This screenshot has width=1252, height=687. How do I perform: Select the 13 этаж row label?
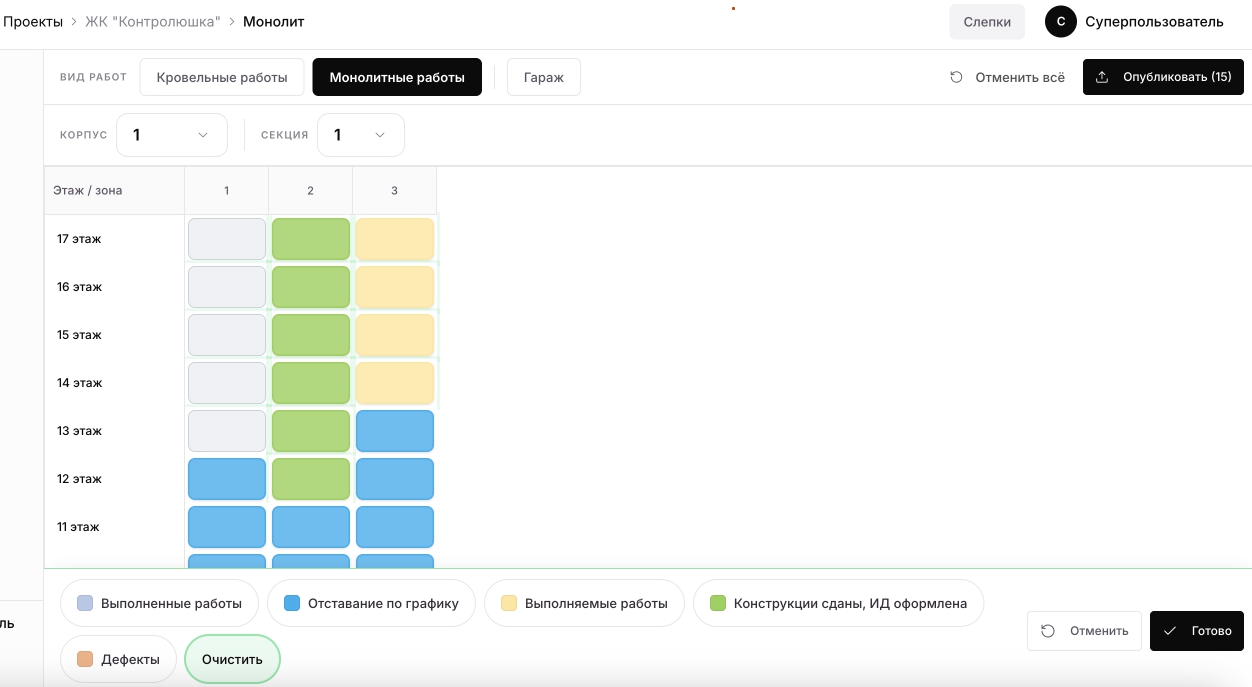79,431
